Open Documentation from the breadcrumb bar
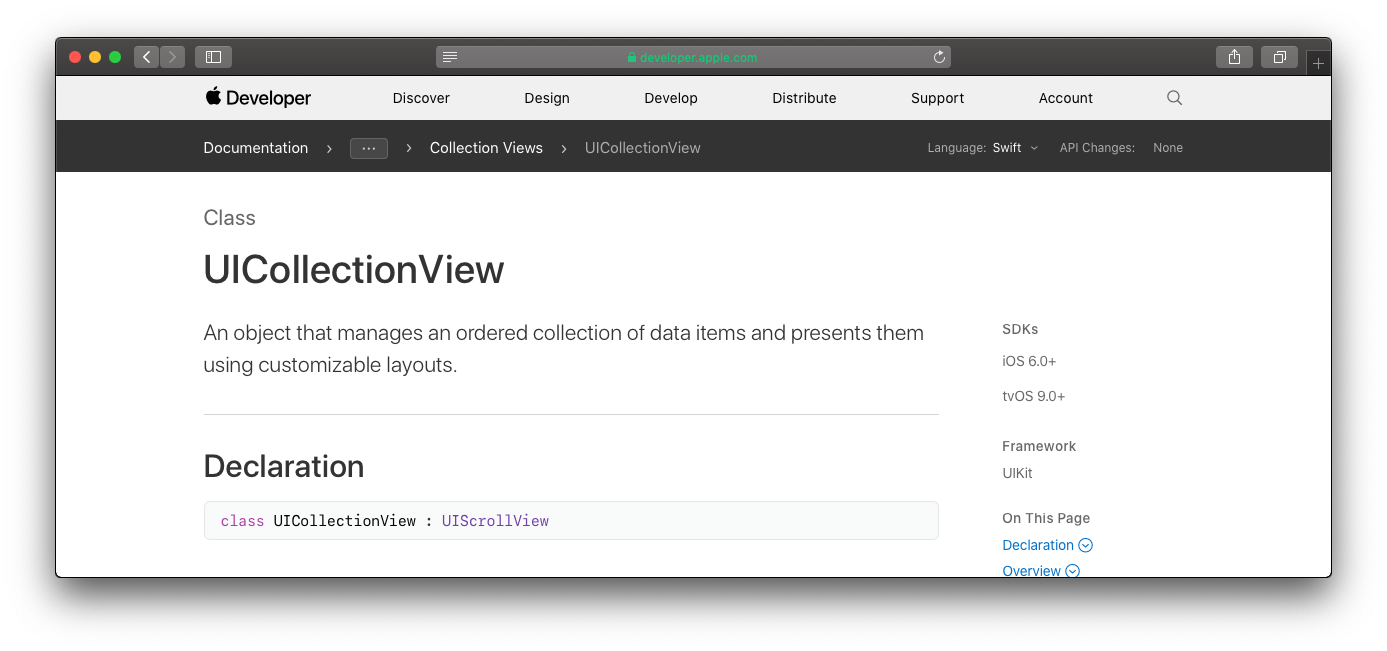 pyautogui.click(x=255, y=147)
